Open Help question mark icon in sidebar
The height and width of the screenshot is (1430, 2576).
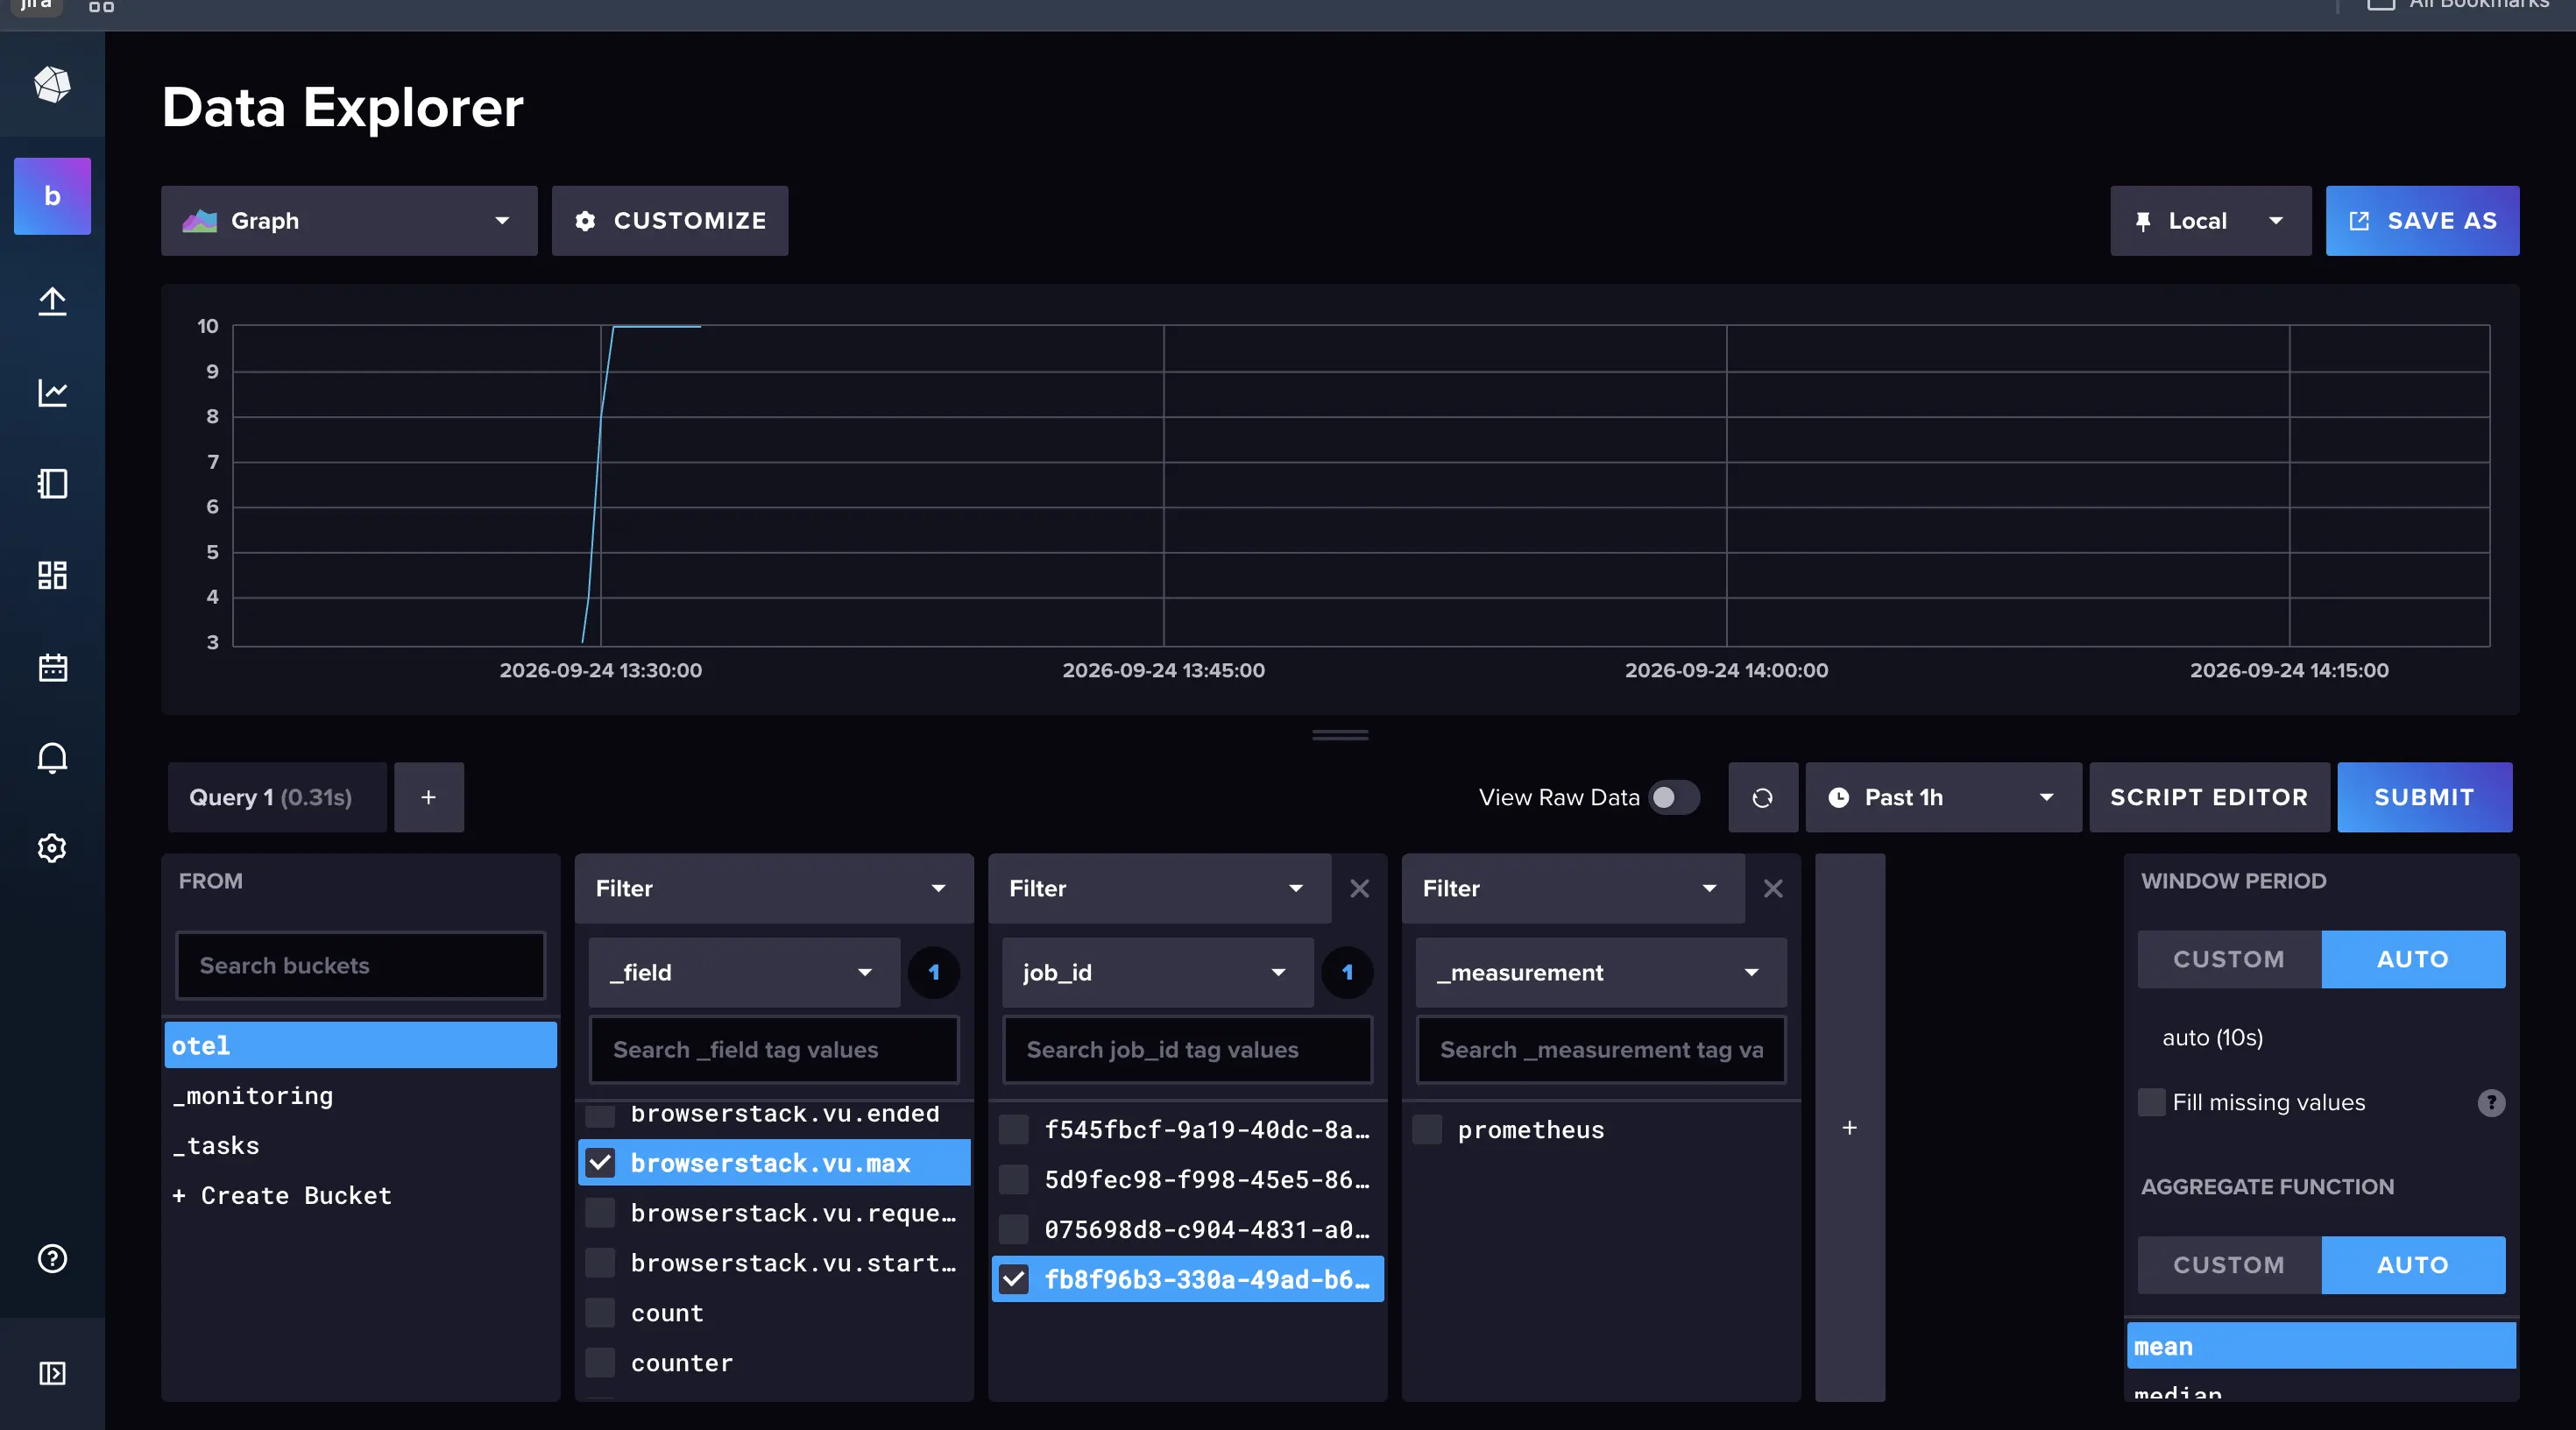coord(52,1259)
